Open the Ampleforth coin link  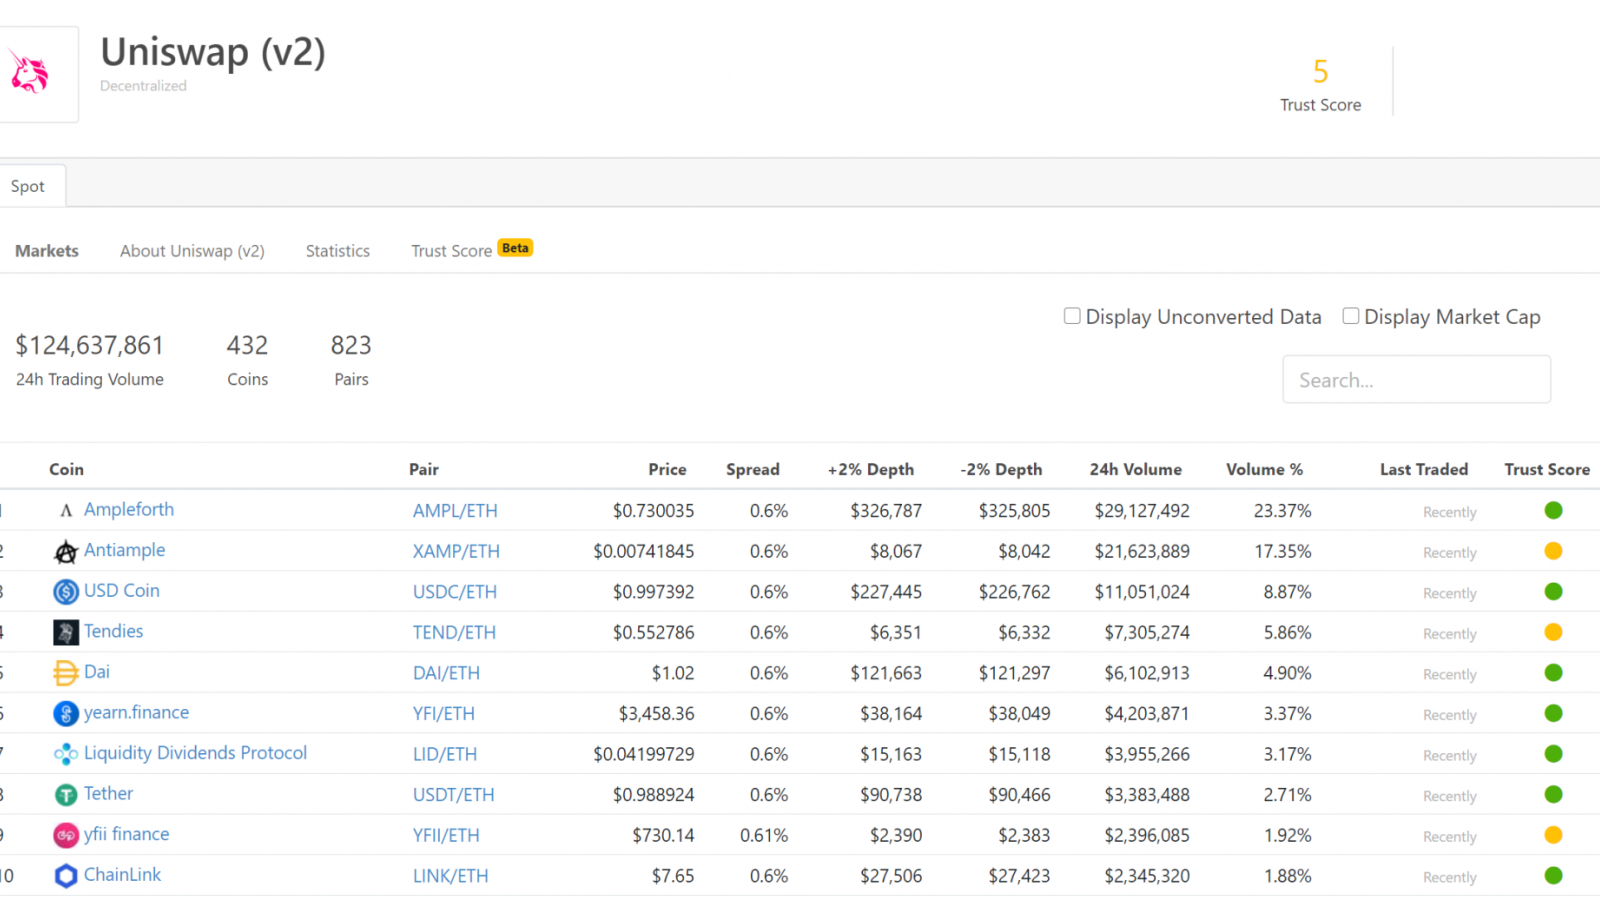[x=129, y=510]
